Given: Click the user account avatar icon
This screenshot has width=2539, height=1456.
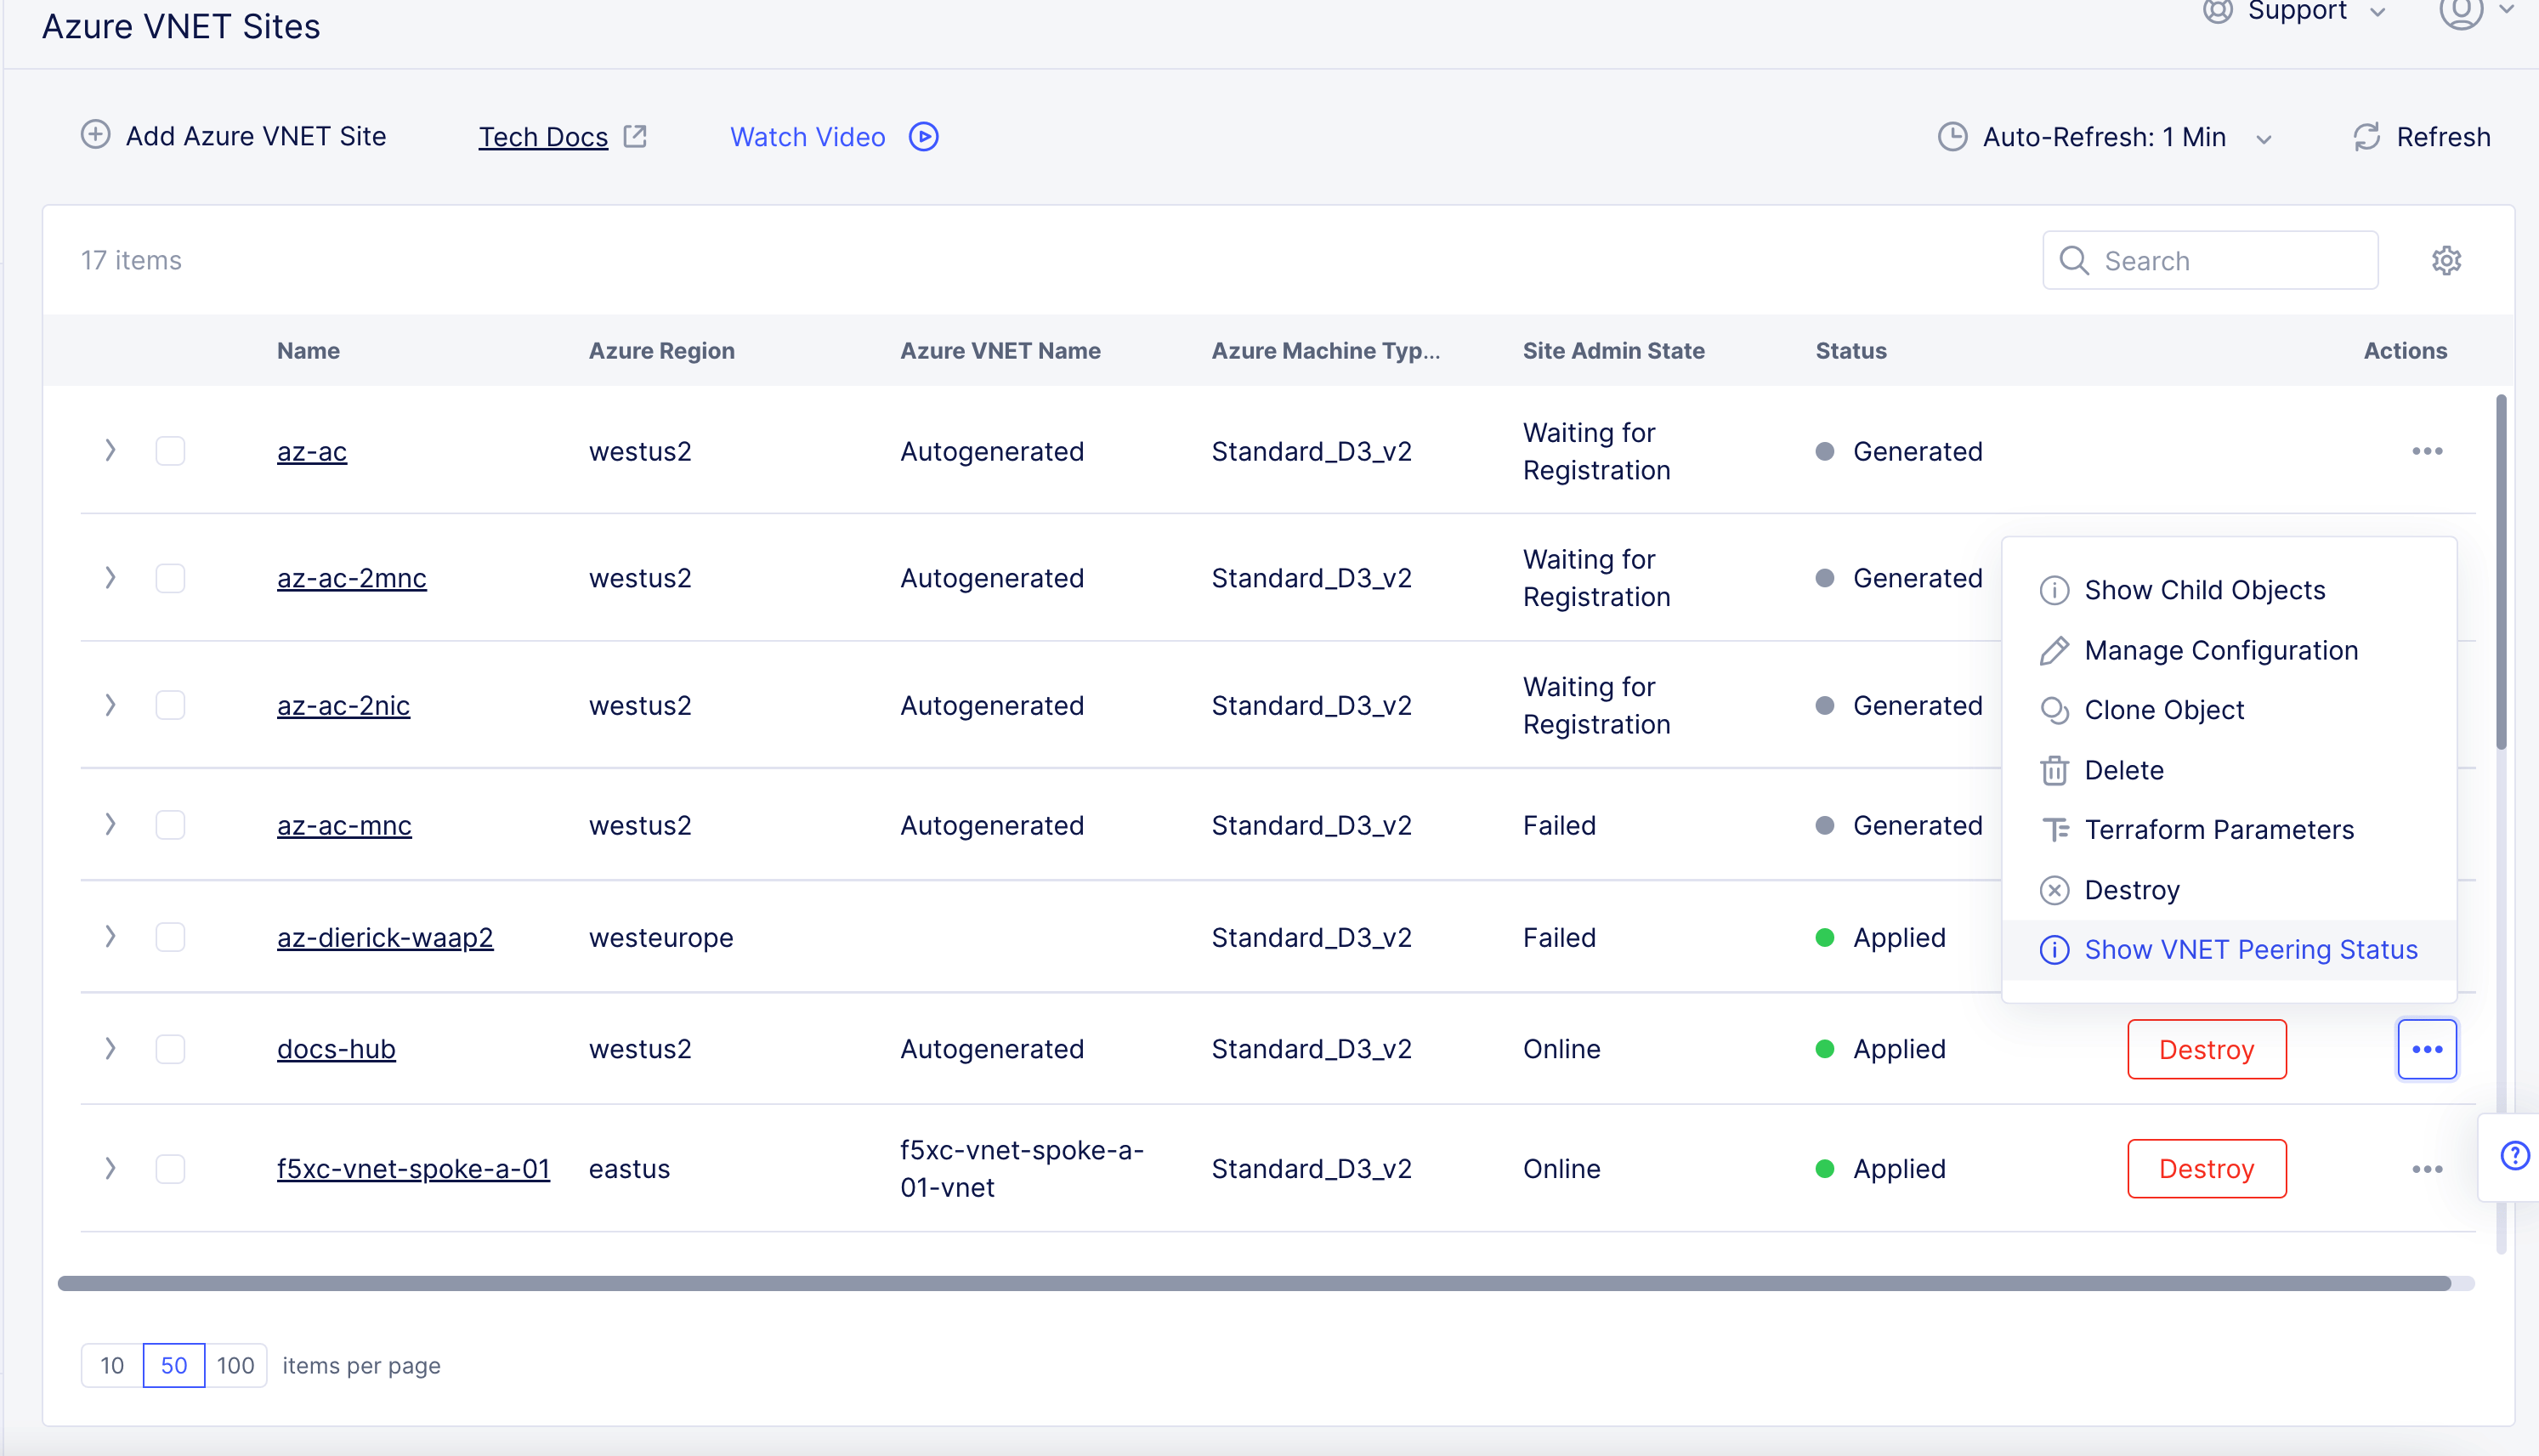Looking at the screenshot, I should click(2460, 12).
